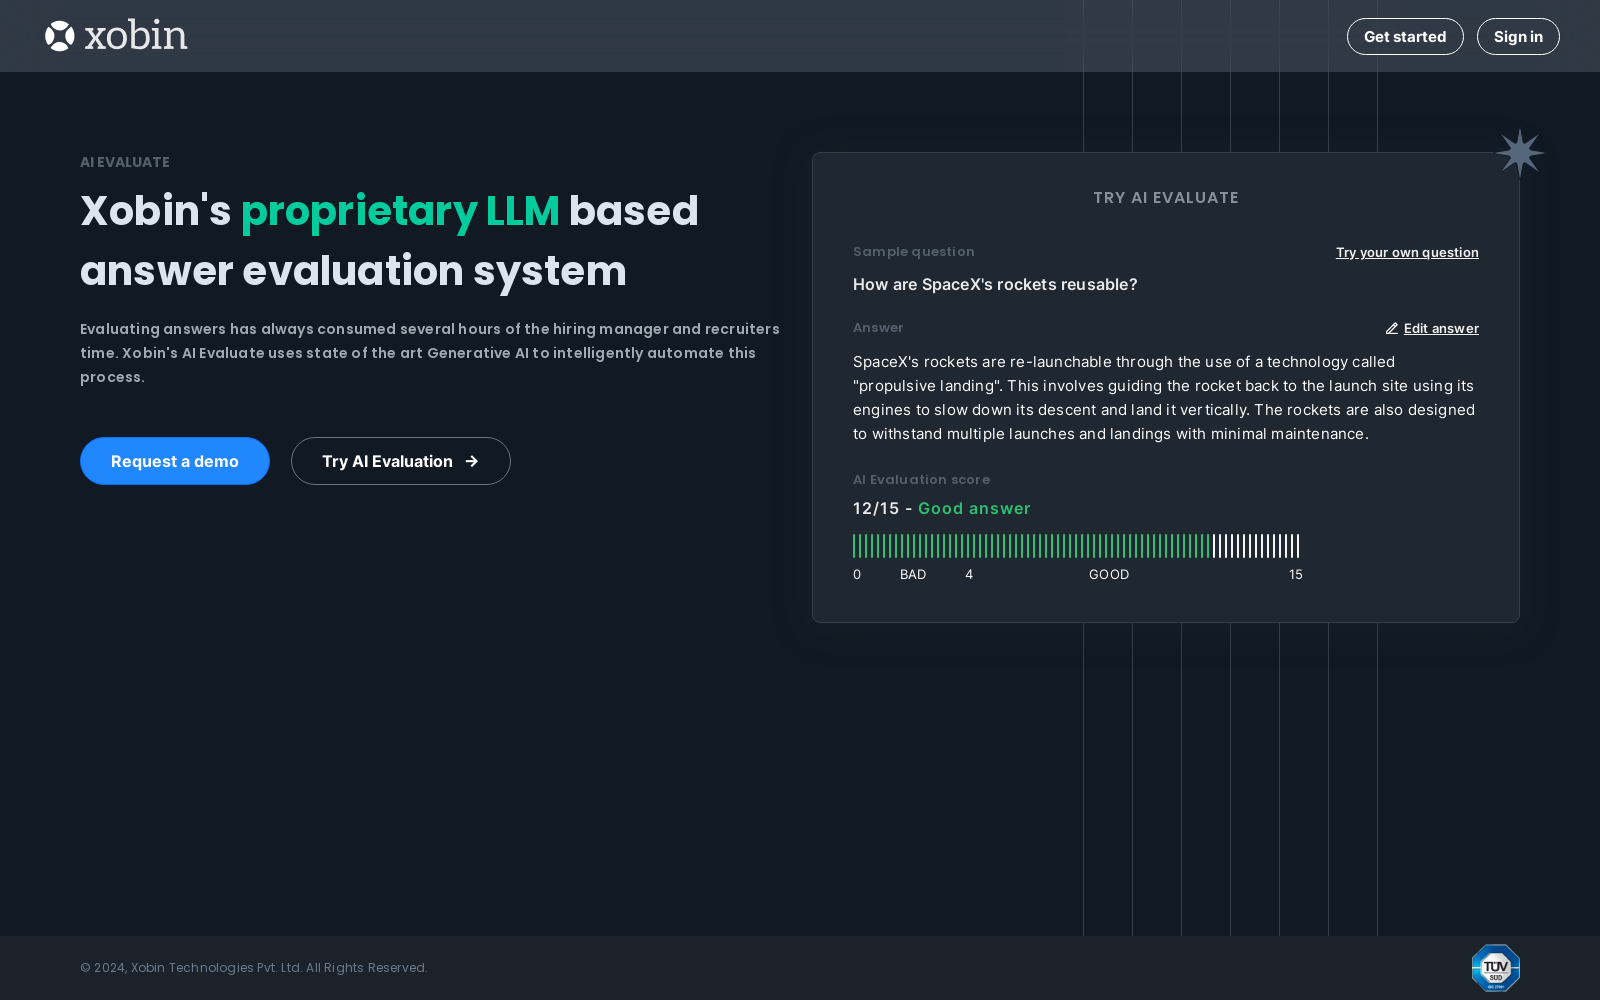
Task: Click the 'GOOD' label under score bar
Action: pos(1109,575)
